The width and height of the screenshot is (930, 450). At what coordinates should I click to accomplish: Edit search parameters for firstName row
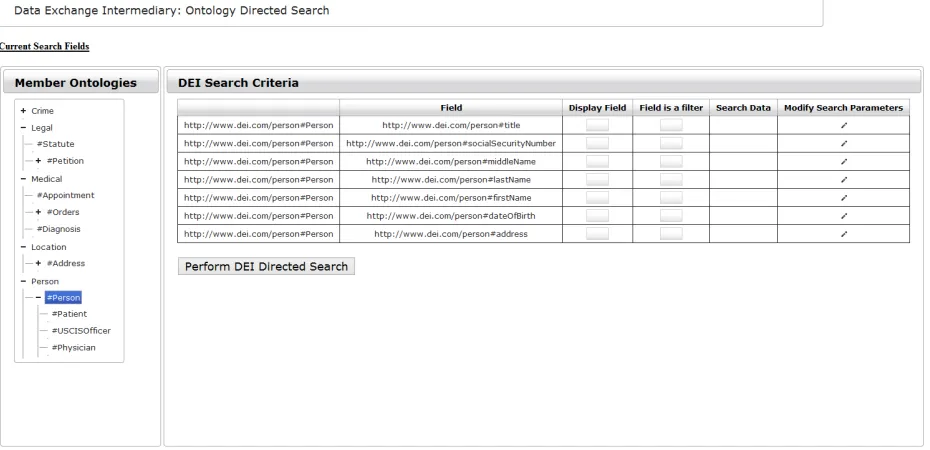(x=843, y=197)
